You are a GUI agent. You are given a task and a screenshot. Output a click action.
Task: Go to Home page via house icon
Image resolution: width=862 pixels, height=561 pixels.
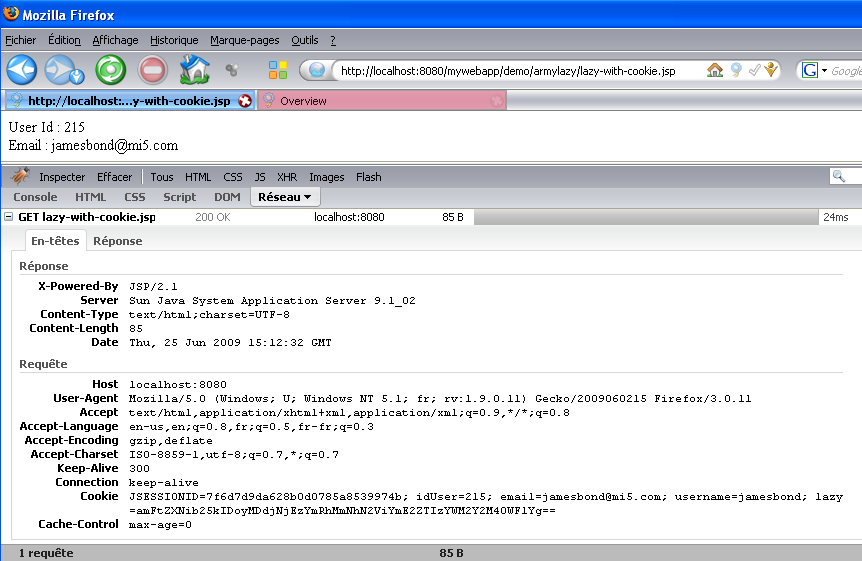pos(194,70)
